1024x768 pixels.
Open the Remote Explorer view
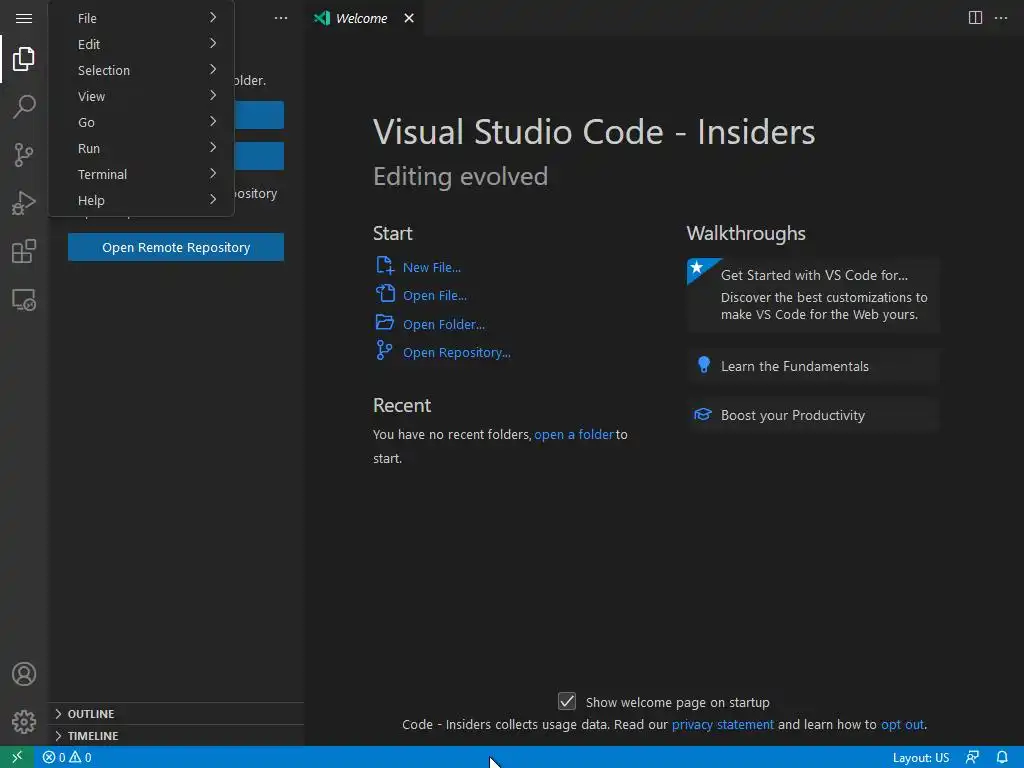24,299
